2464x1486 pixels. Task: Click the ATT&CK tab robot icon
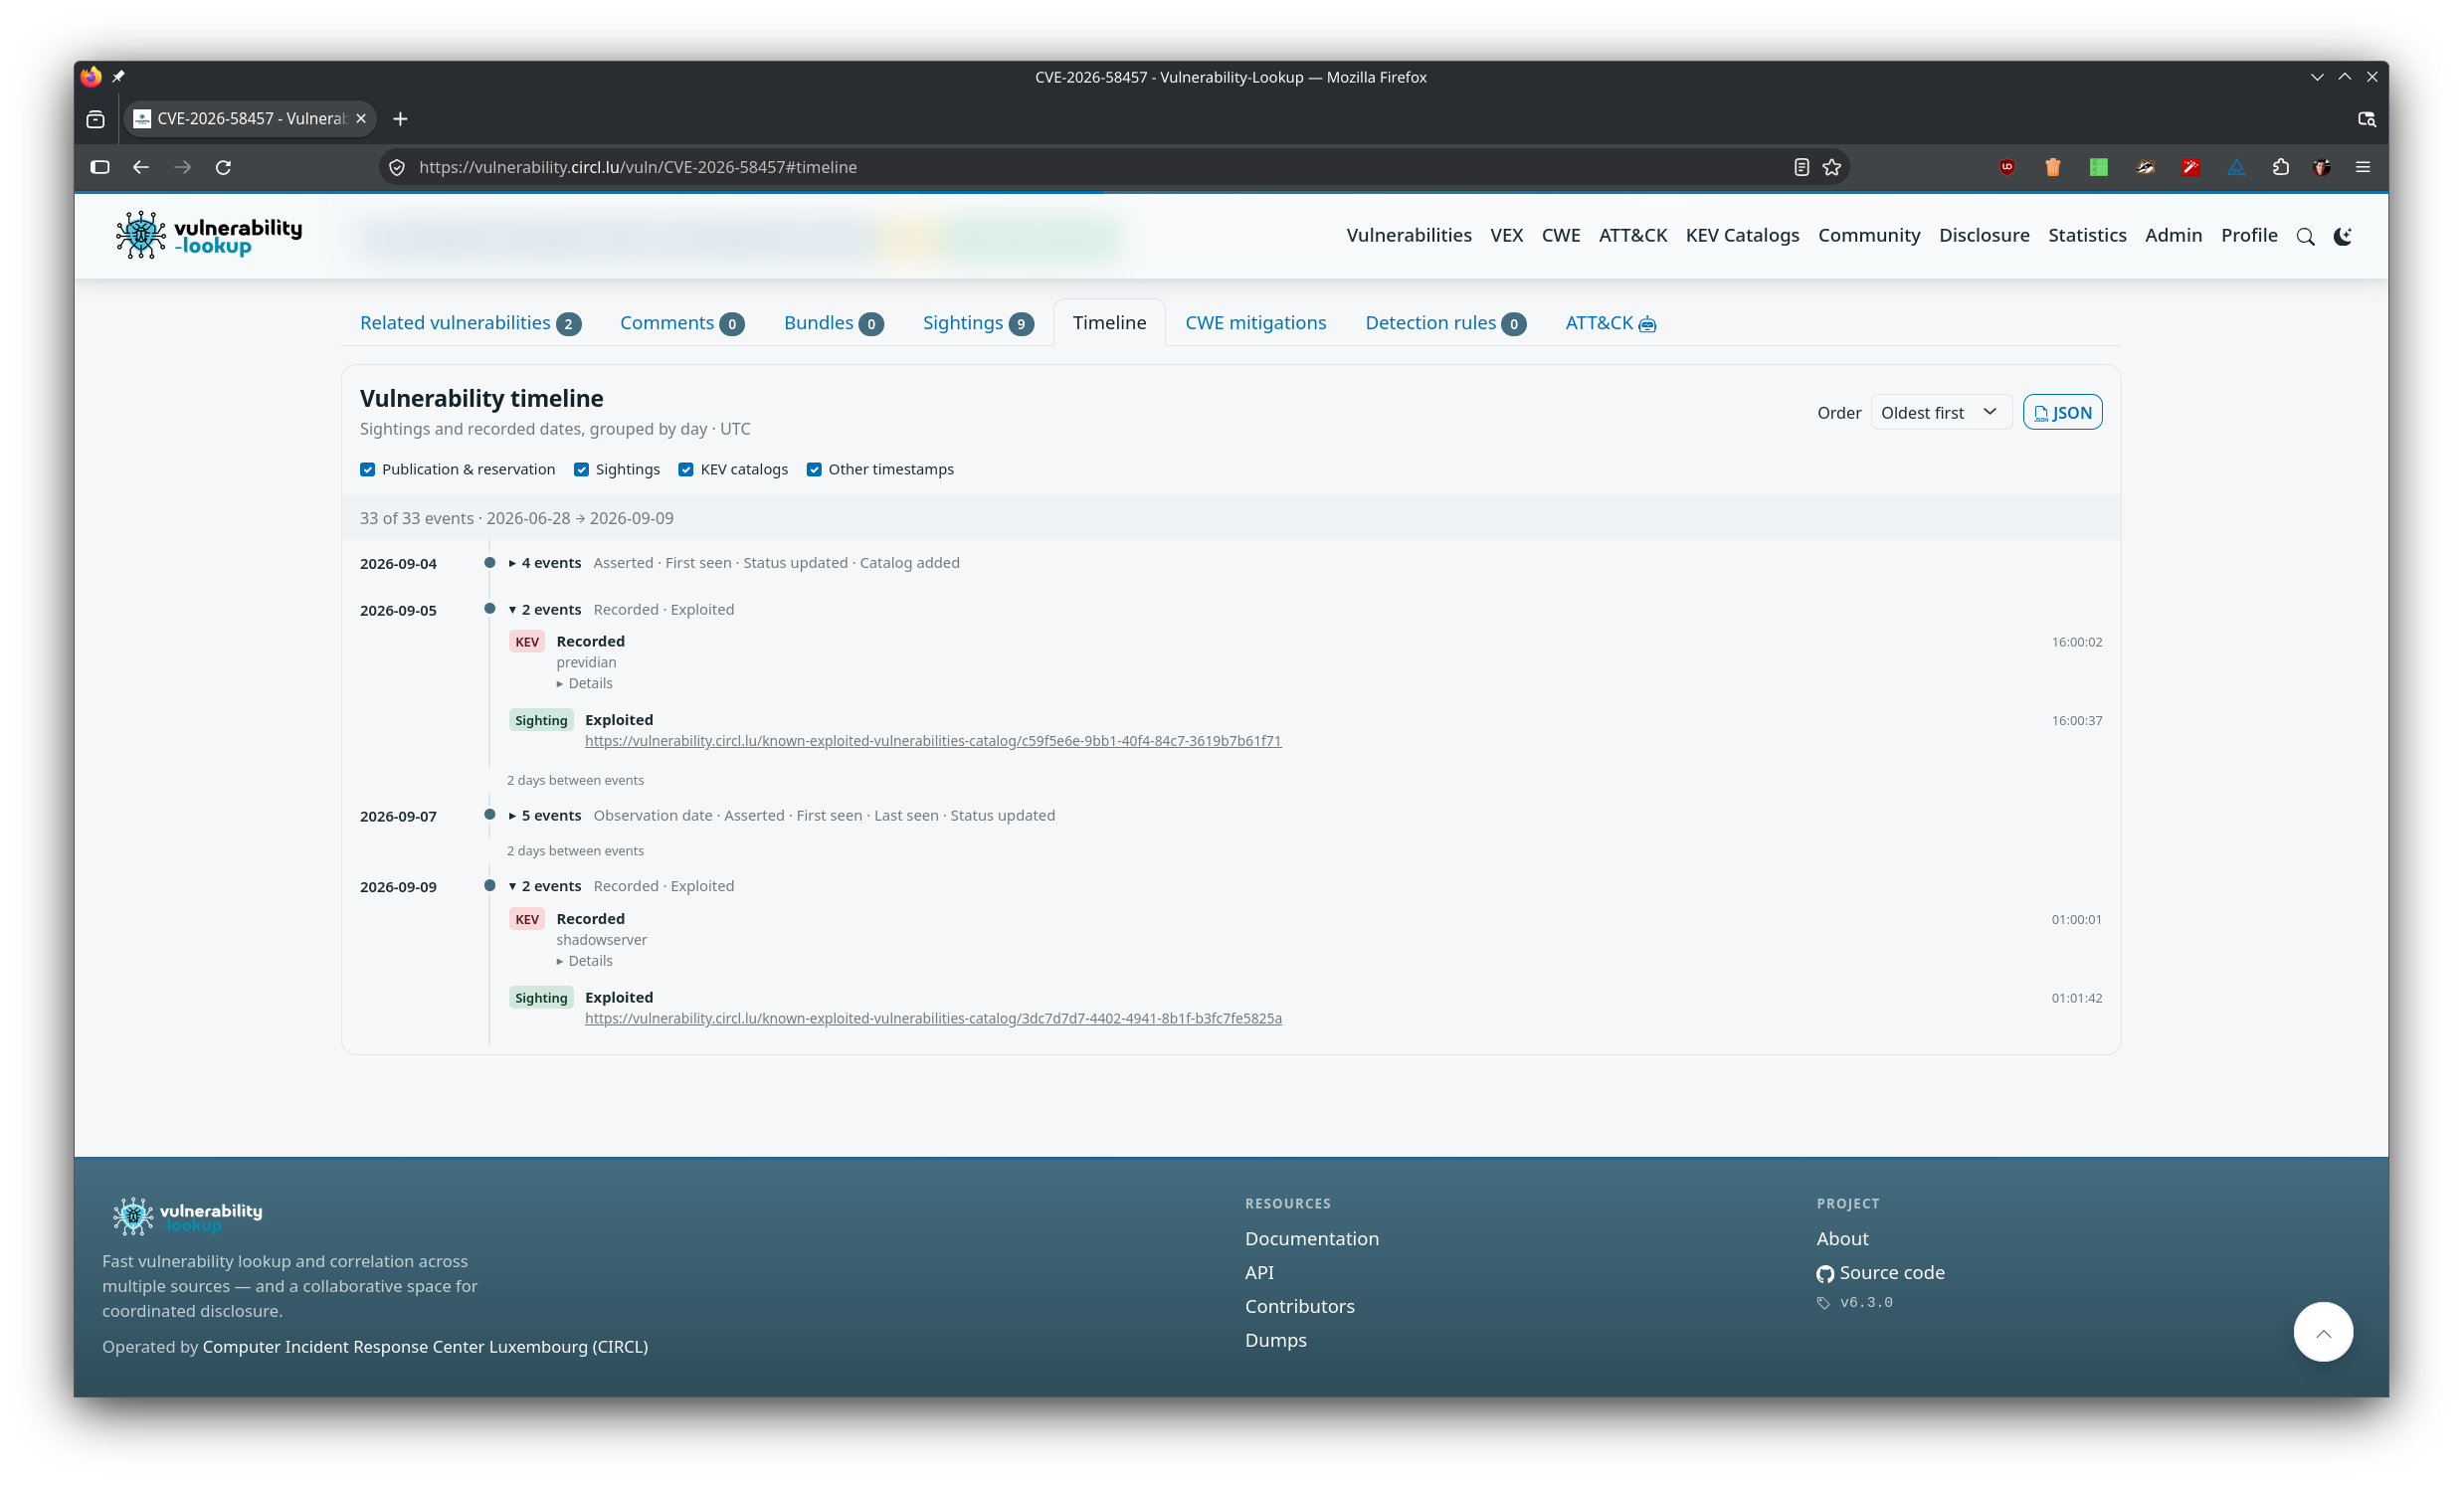coord(1647,324)
